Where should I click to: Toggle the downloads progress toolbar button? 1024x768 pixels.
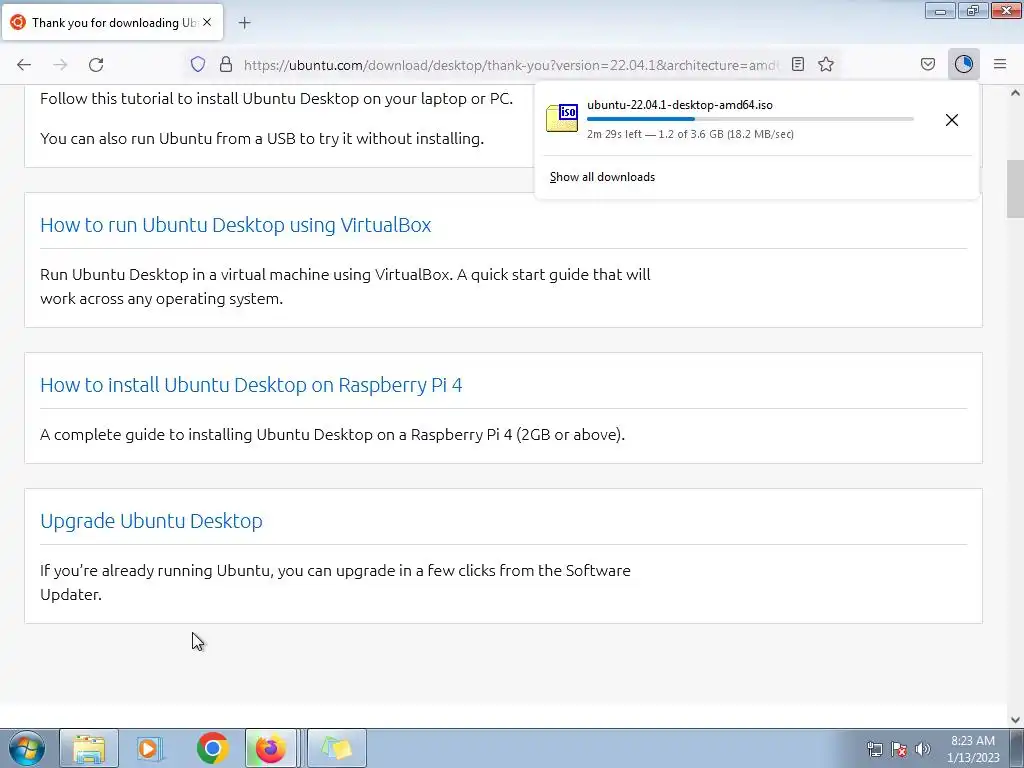(x=963, y=64)
